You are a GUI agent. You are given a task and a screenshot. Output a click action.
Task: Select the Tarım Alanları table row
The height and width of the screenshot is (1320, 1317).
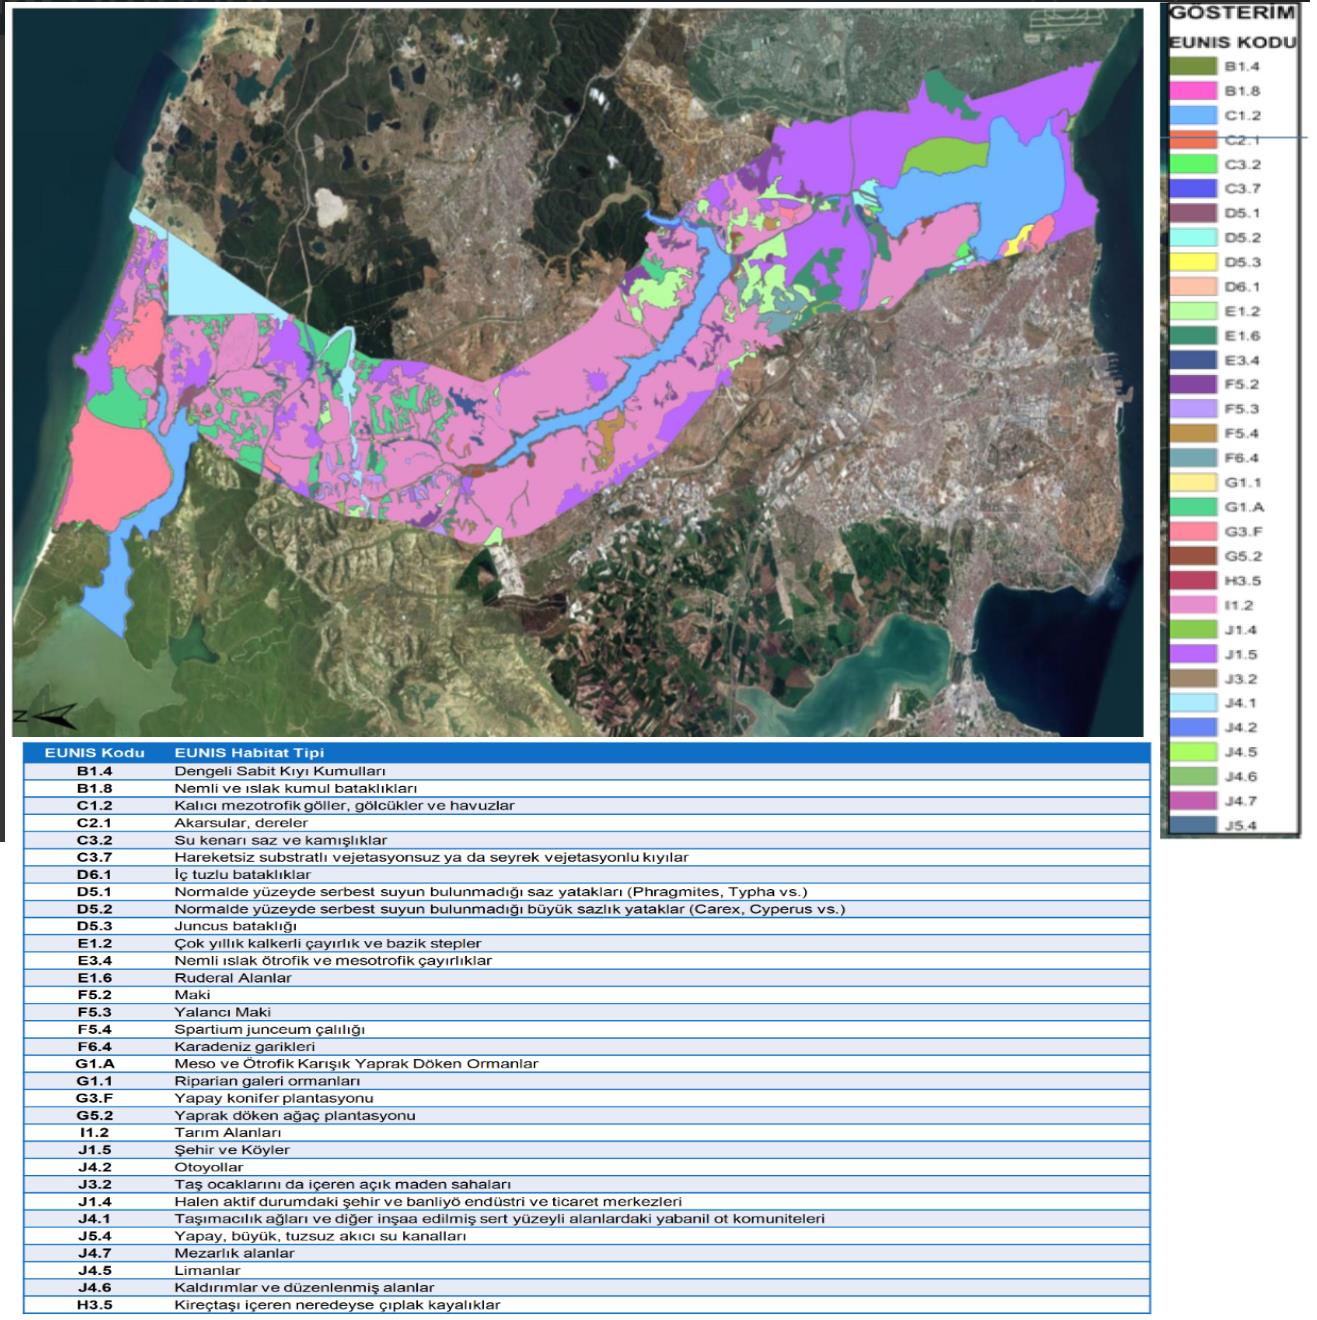586,1133
